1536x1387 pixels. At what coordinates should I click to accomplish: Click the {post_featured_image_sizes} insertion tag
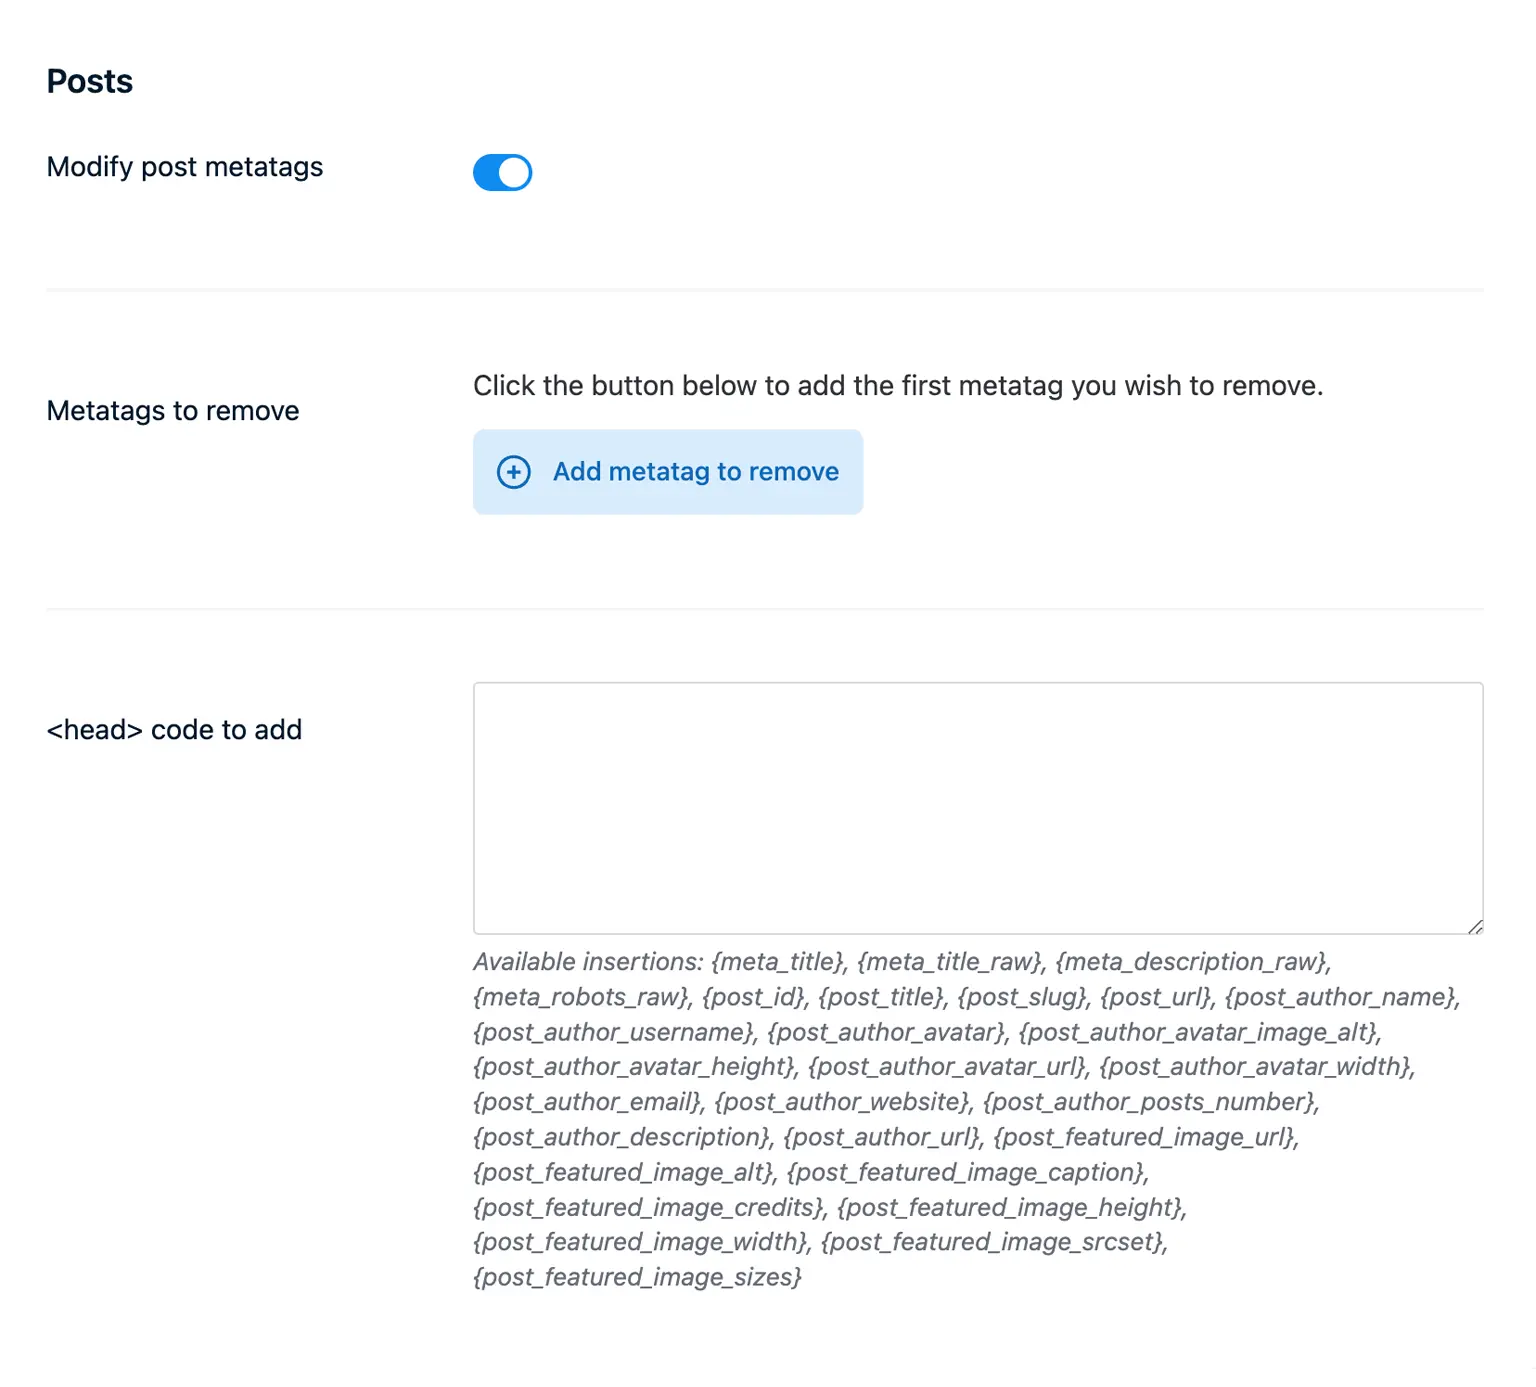[x=637, y=1277]
